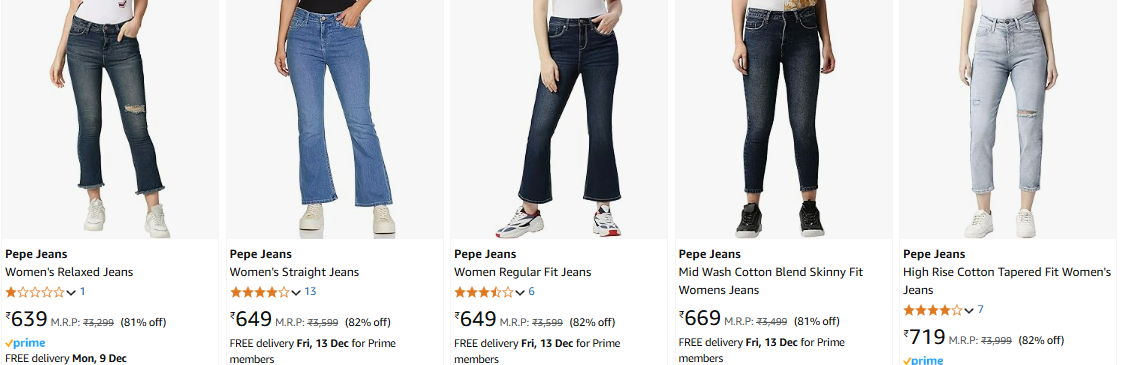
Task: Expand rating chevron for High Rise Tapered Jeans
Action: tap(969, 311)
